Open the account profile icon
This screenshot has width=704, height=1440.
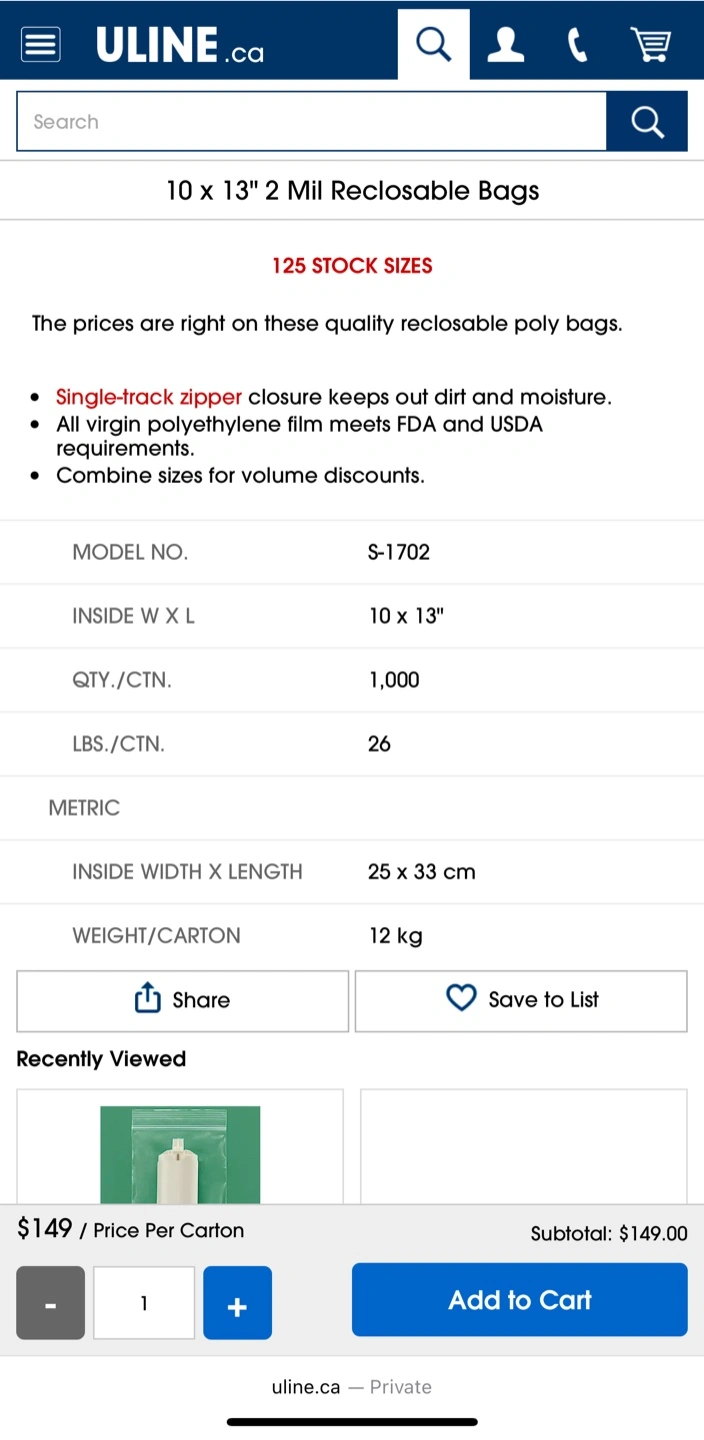pos(505,44)
